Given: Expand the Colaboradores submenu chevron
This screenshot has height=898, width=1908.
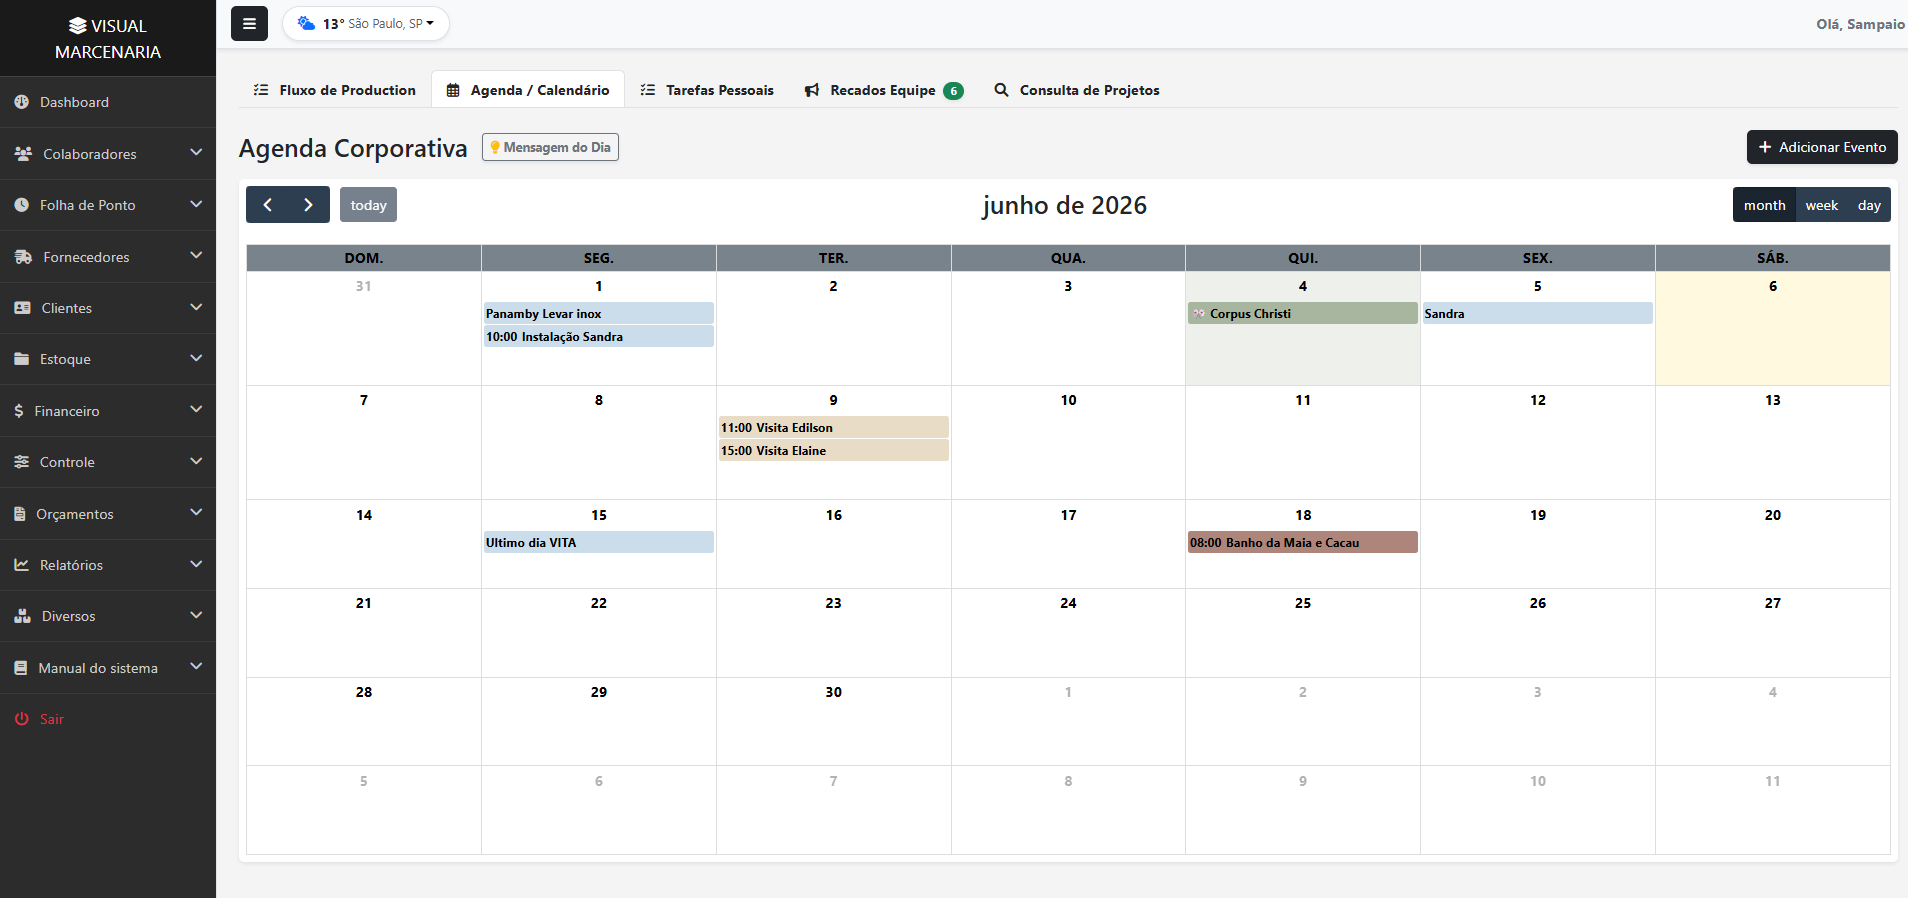Looking at the screenshot, I should tap(196, 153).
